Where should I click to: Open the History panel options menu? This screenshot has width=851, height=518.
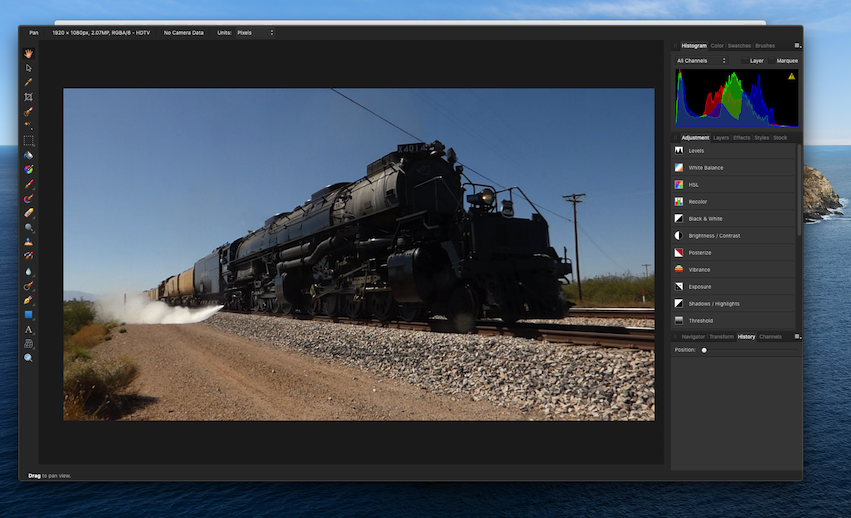[x=797, y=337]
